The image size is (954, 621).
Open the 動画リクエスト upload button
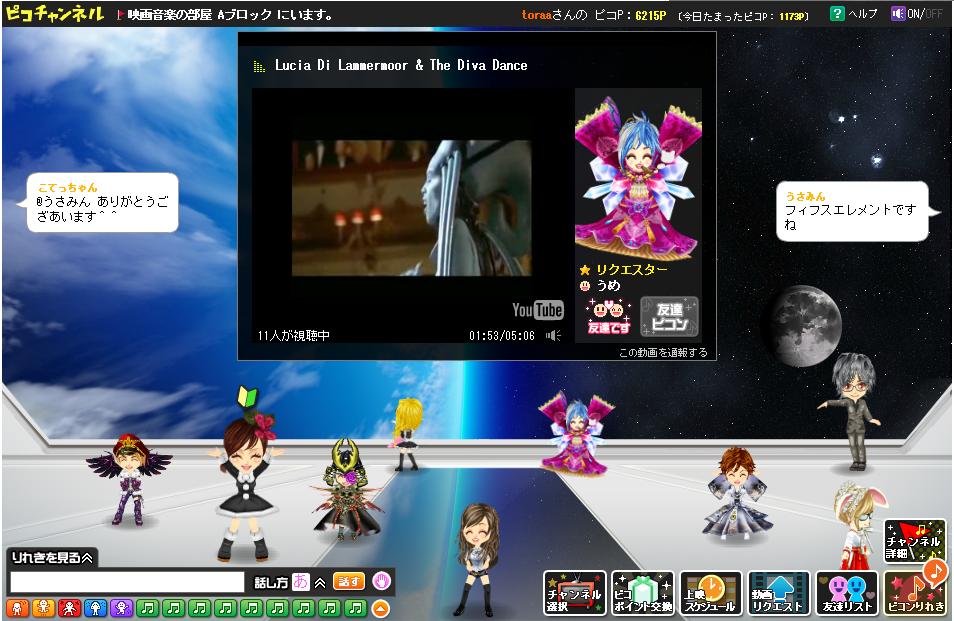(779, 593)
